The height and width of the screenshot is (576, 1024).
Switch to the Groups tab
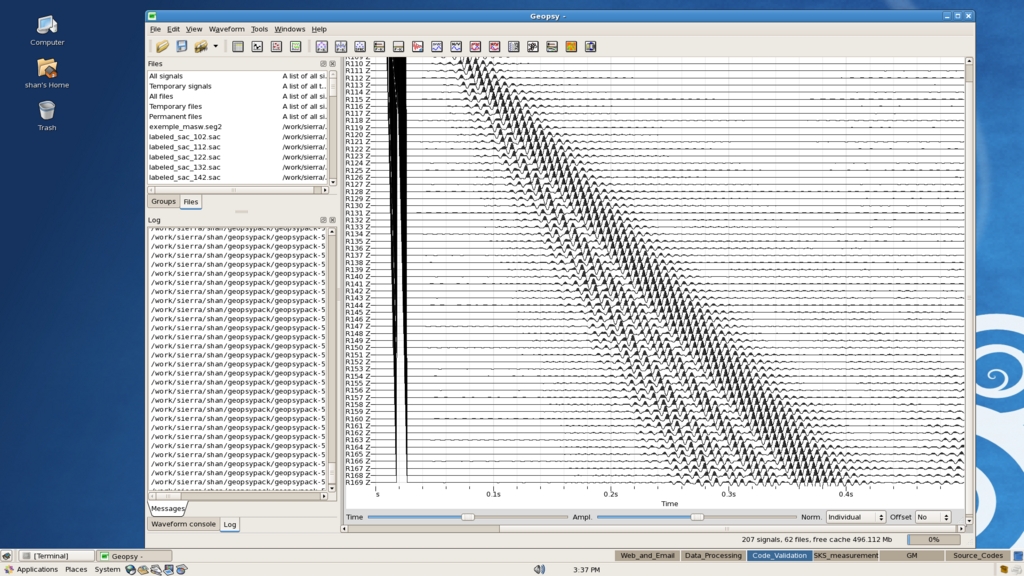163,201
